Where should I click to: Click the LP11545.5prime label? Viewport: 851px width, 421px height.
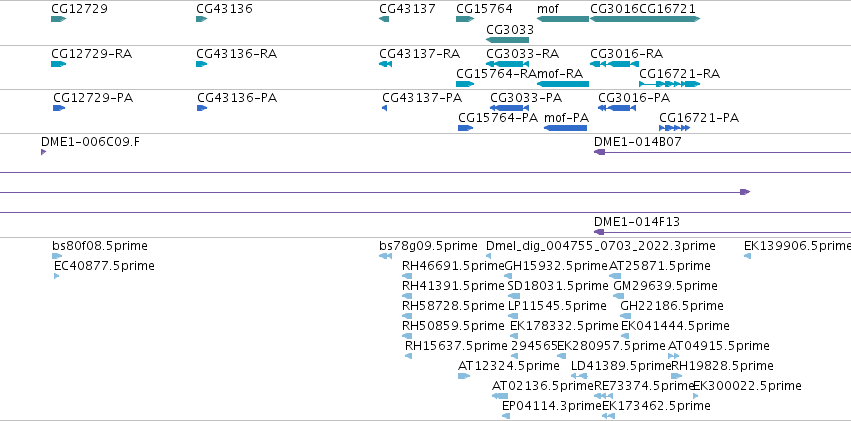tap(557, 306)
